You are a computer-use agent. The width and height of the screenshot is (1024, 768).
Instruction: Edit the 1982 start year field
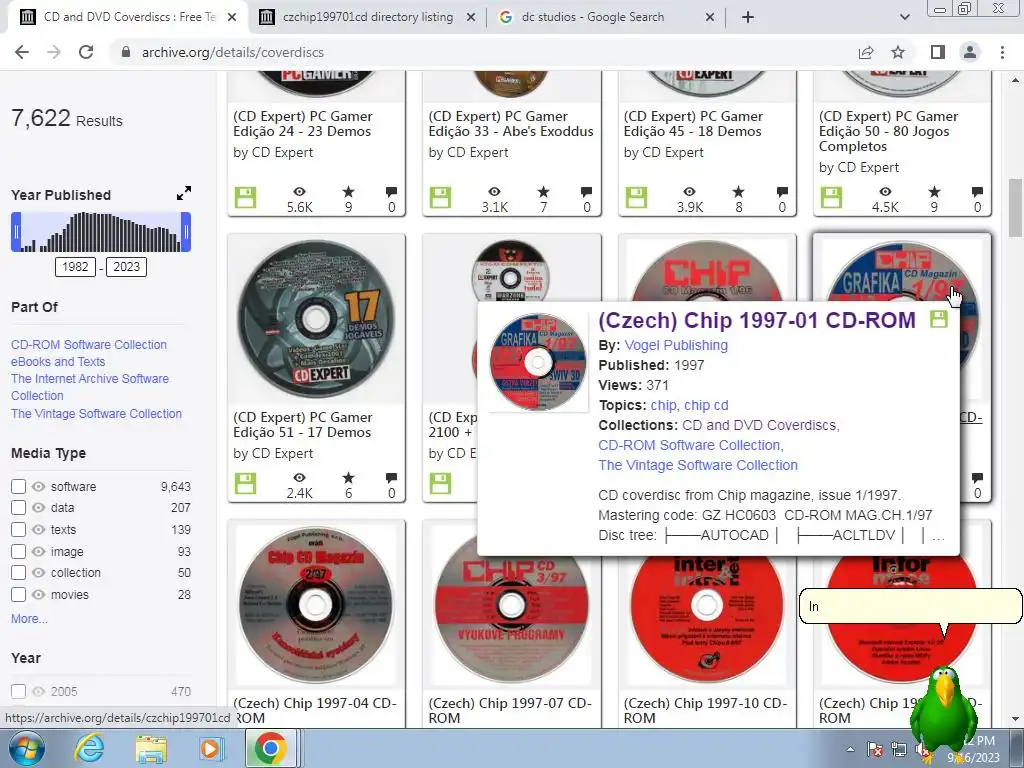point(75,266)
